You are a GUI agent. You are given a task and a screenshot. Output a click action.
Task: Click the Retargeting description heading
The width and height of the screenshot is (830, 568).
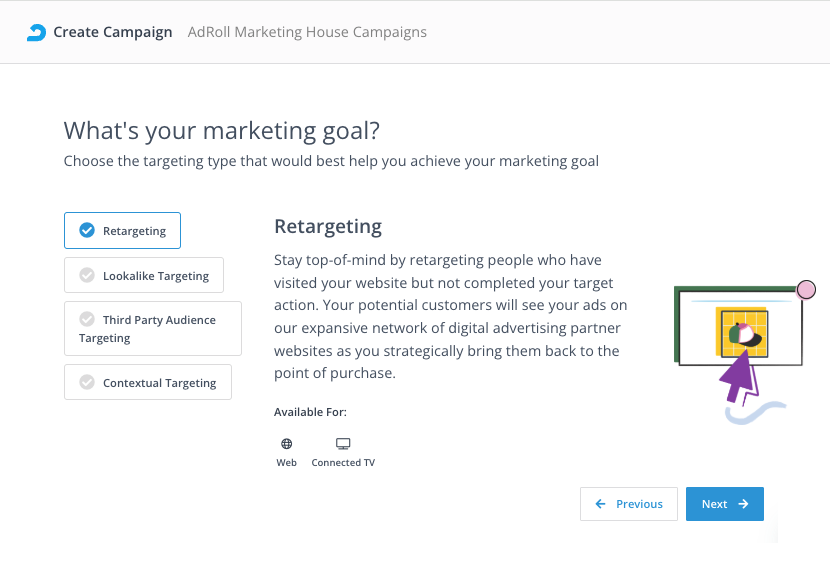tap(328, 226)
